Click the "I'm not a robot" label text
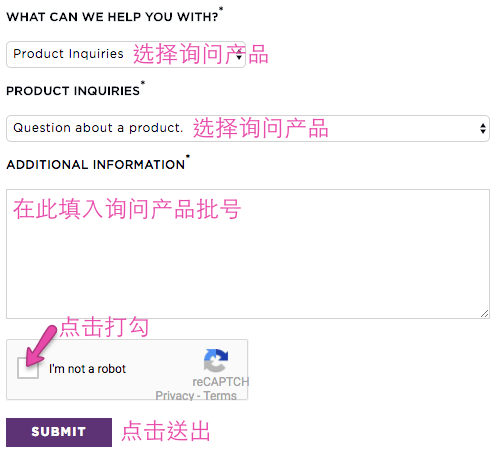The width and height of the screenshot is (497, 453). [x=87, y=369]
